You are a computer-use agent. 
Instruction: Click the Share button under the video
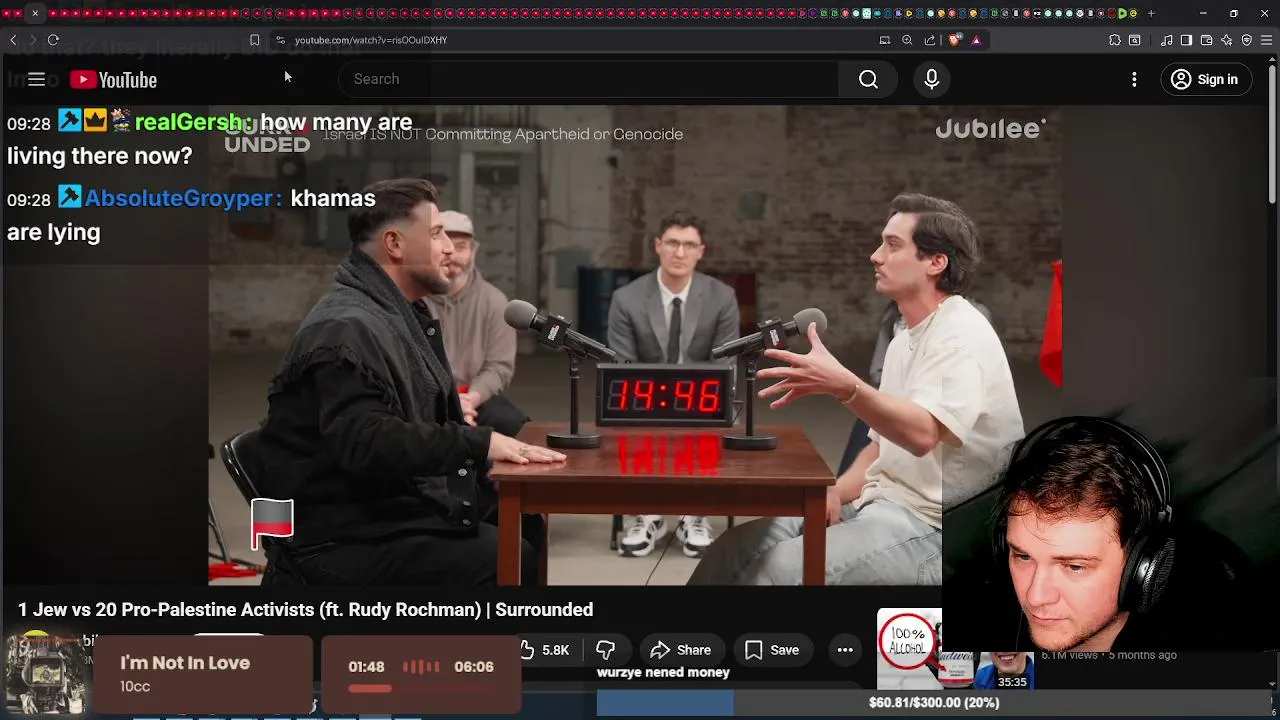point(680,650)
